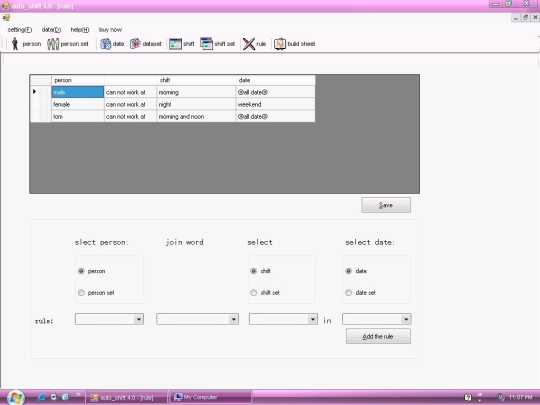540x405 pixels.
Task: Select the person radio button
Action: click(81, 271)
